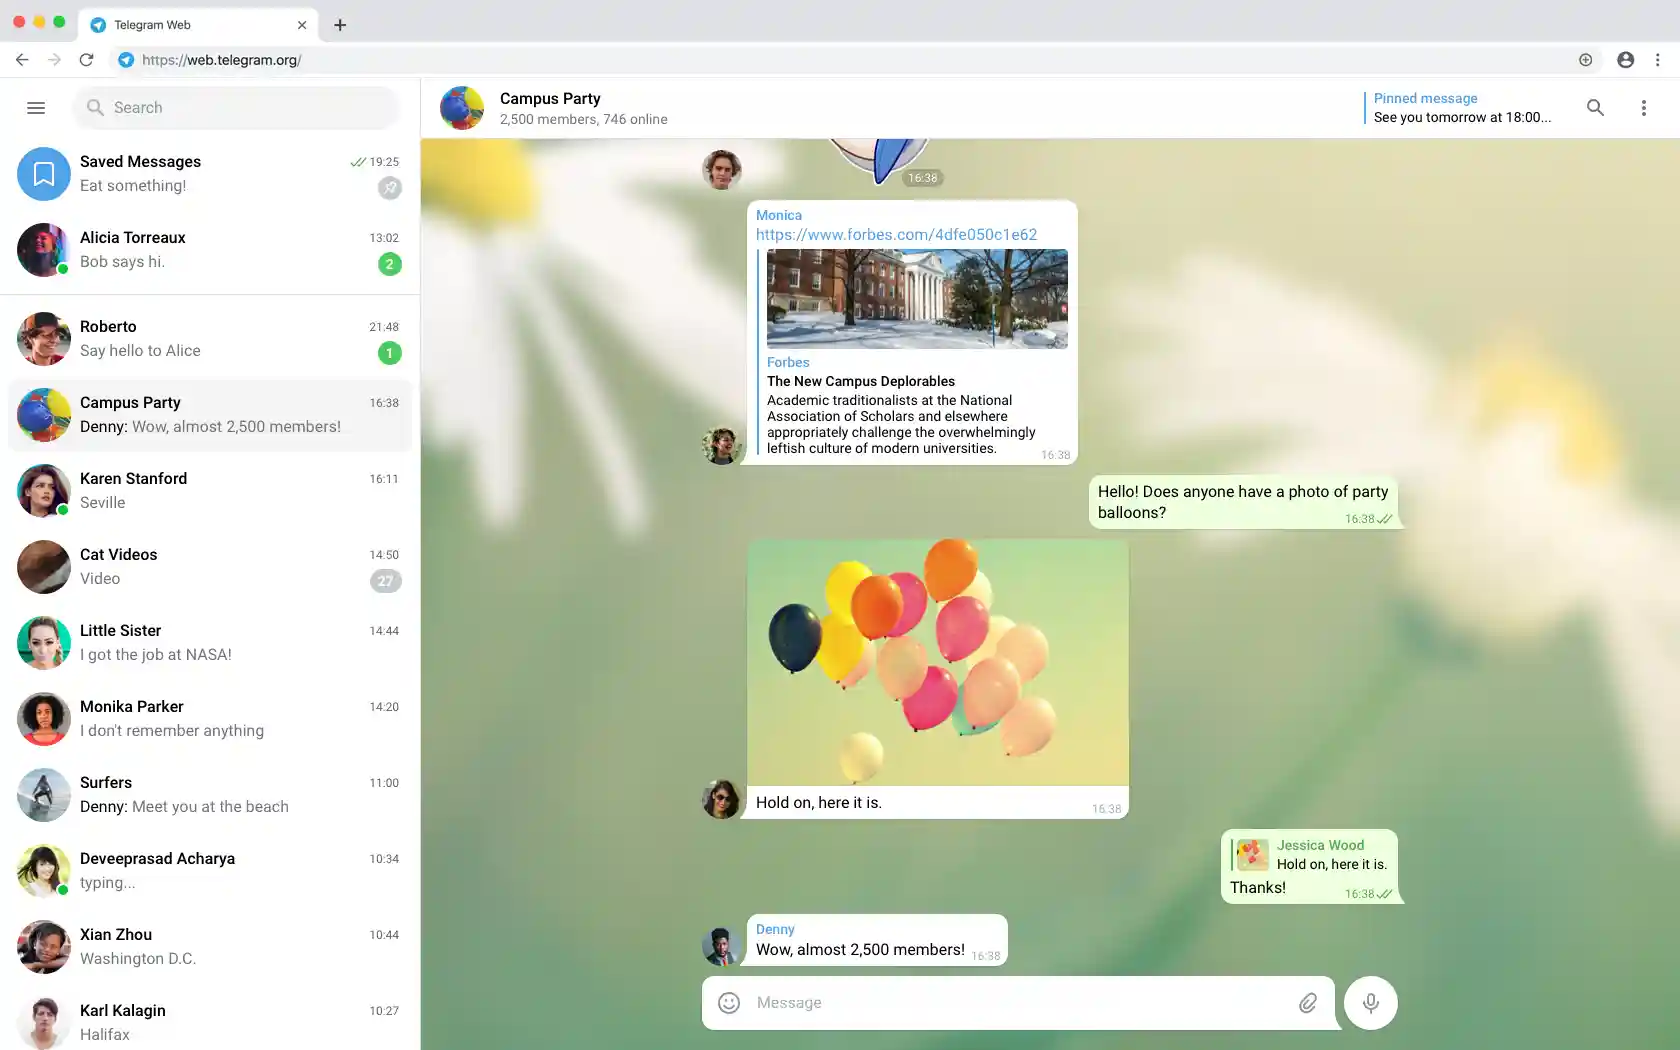
Task: Open the balloons photo
Action: click(937, 660)
